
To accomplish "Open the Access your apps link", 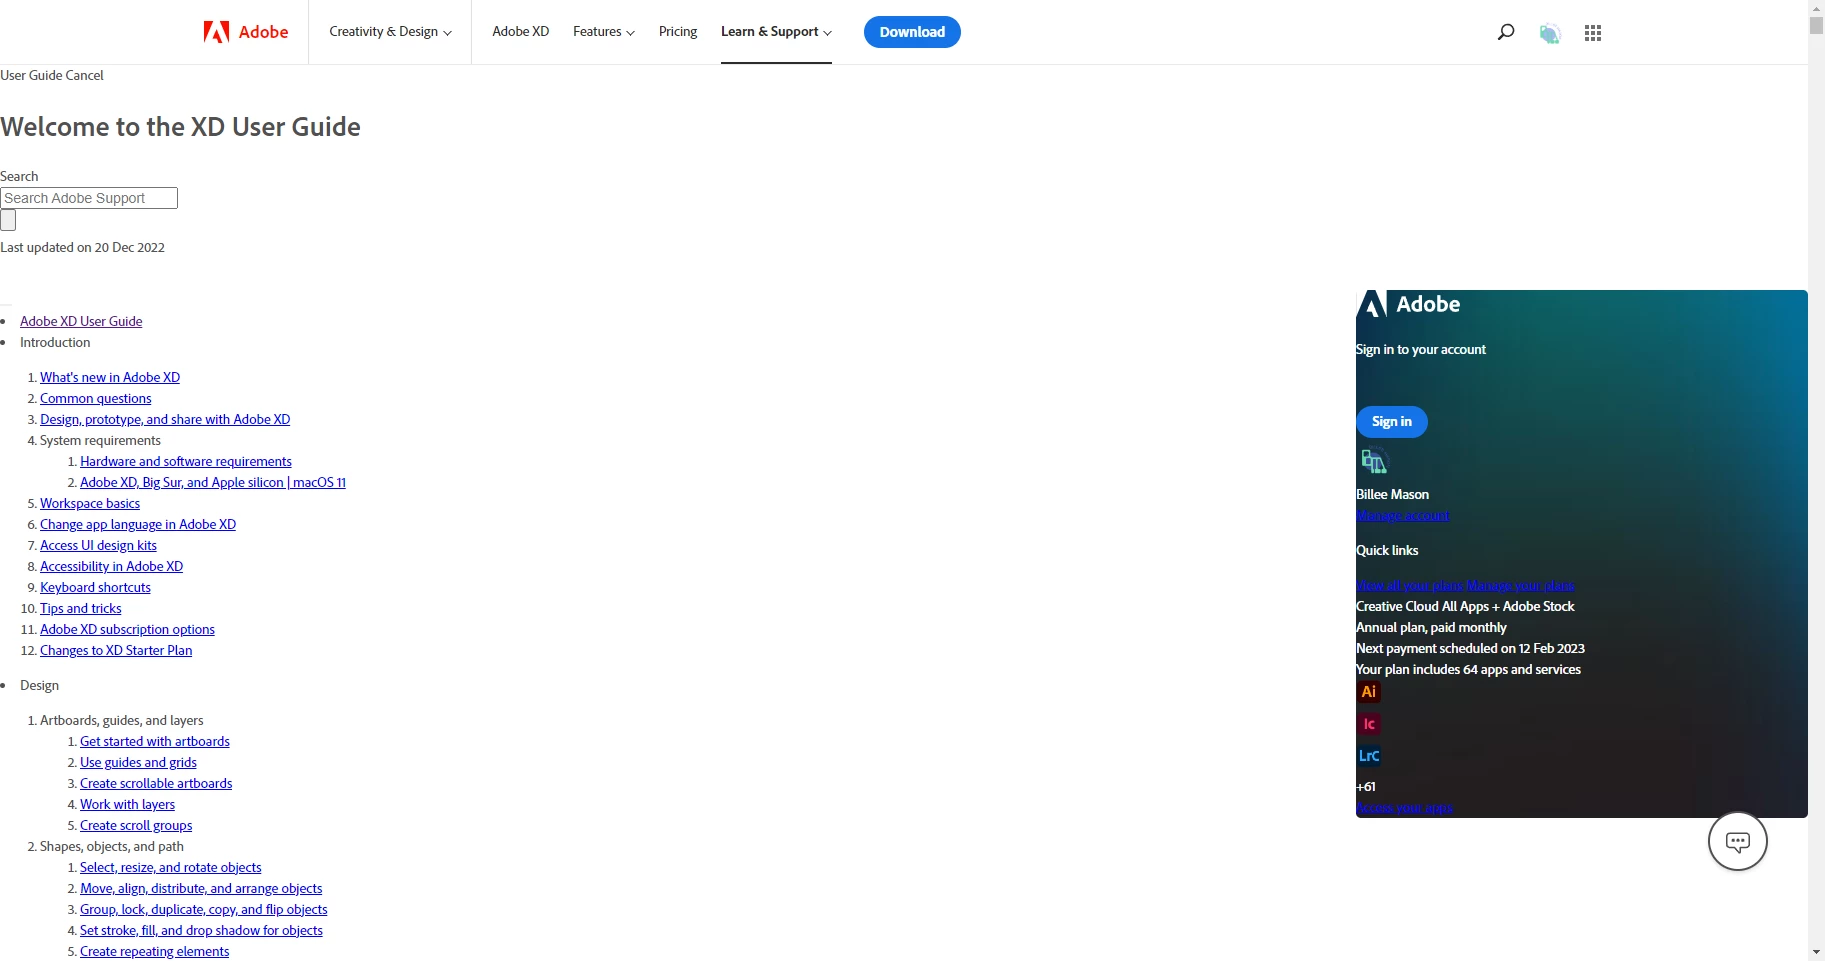I will pos(1404,808).
